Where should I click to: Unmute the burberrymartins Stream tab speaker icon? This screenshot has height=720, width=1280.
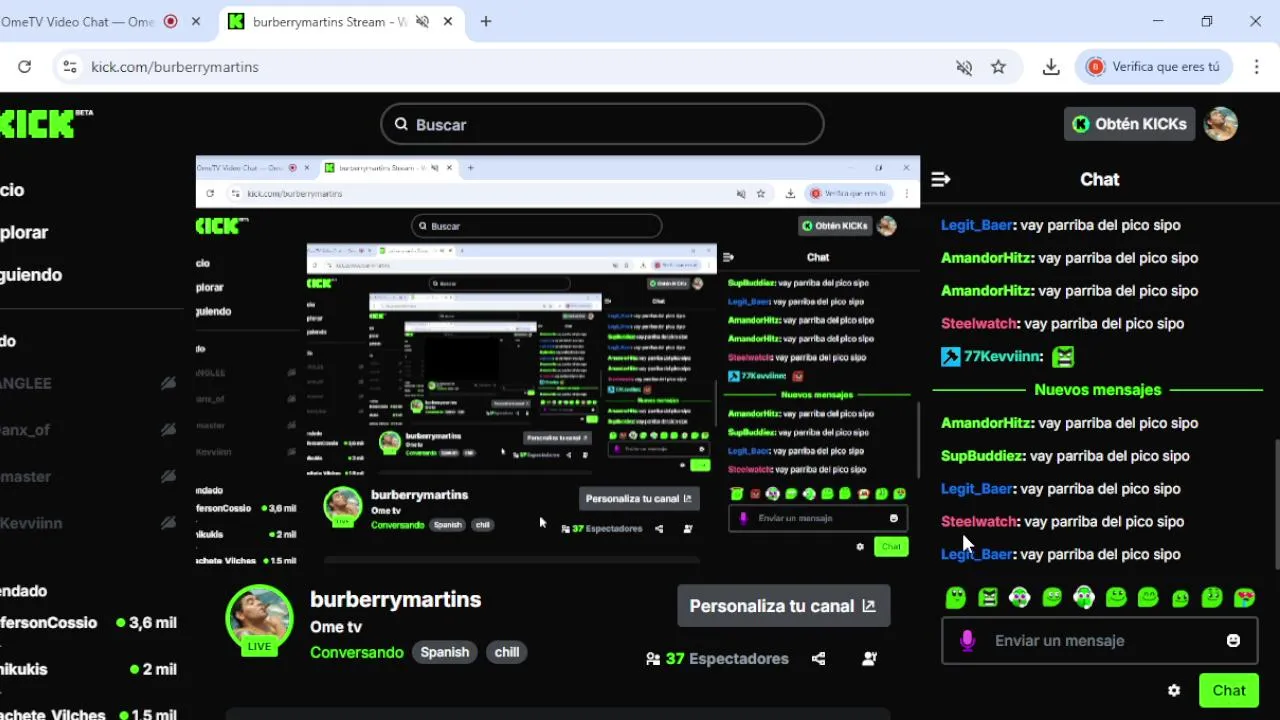[423, 21]
